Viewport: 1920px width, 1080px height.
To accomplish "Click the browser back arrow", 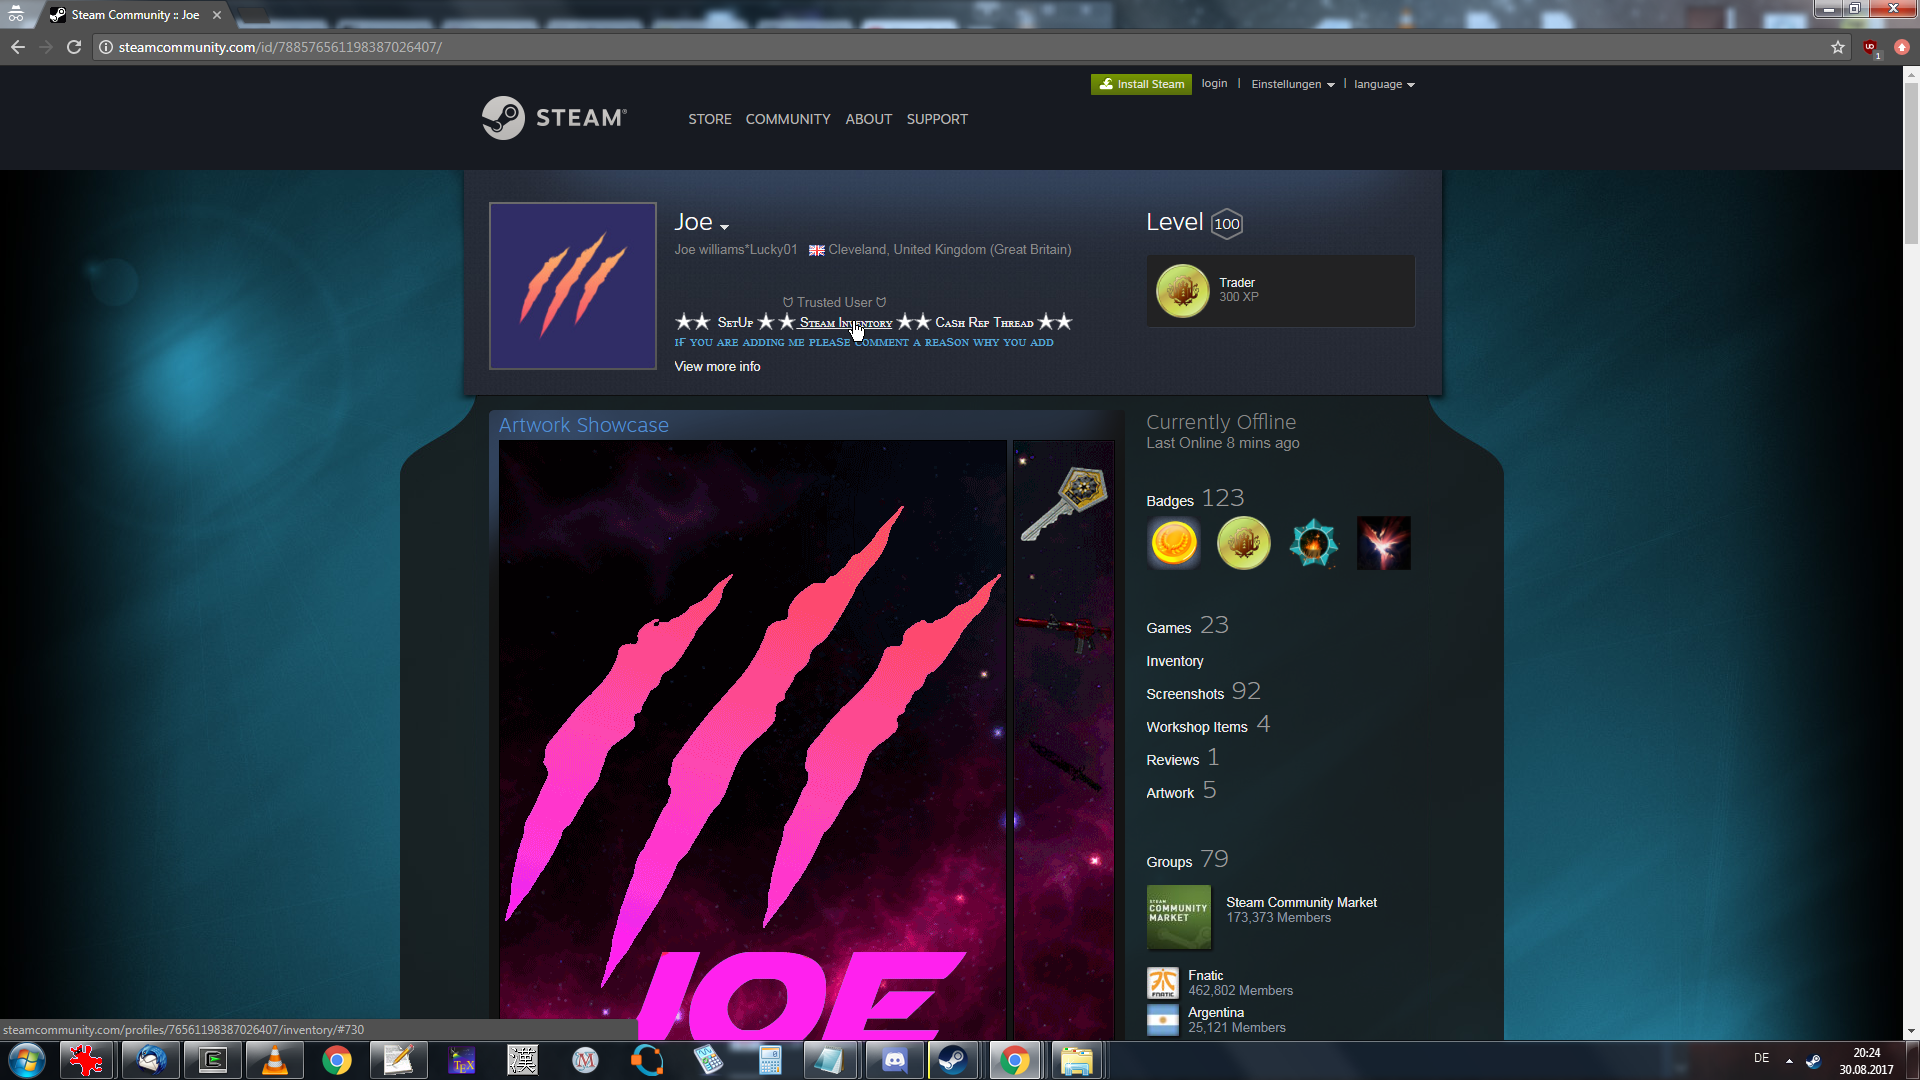I will (18, 47).
